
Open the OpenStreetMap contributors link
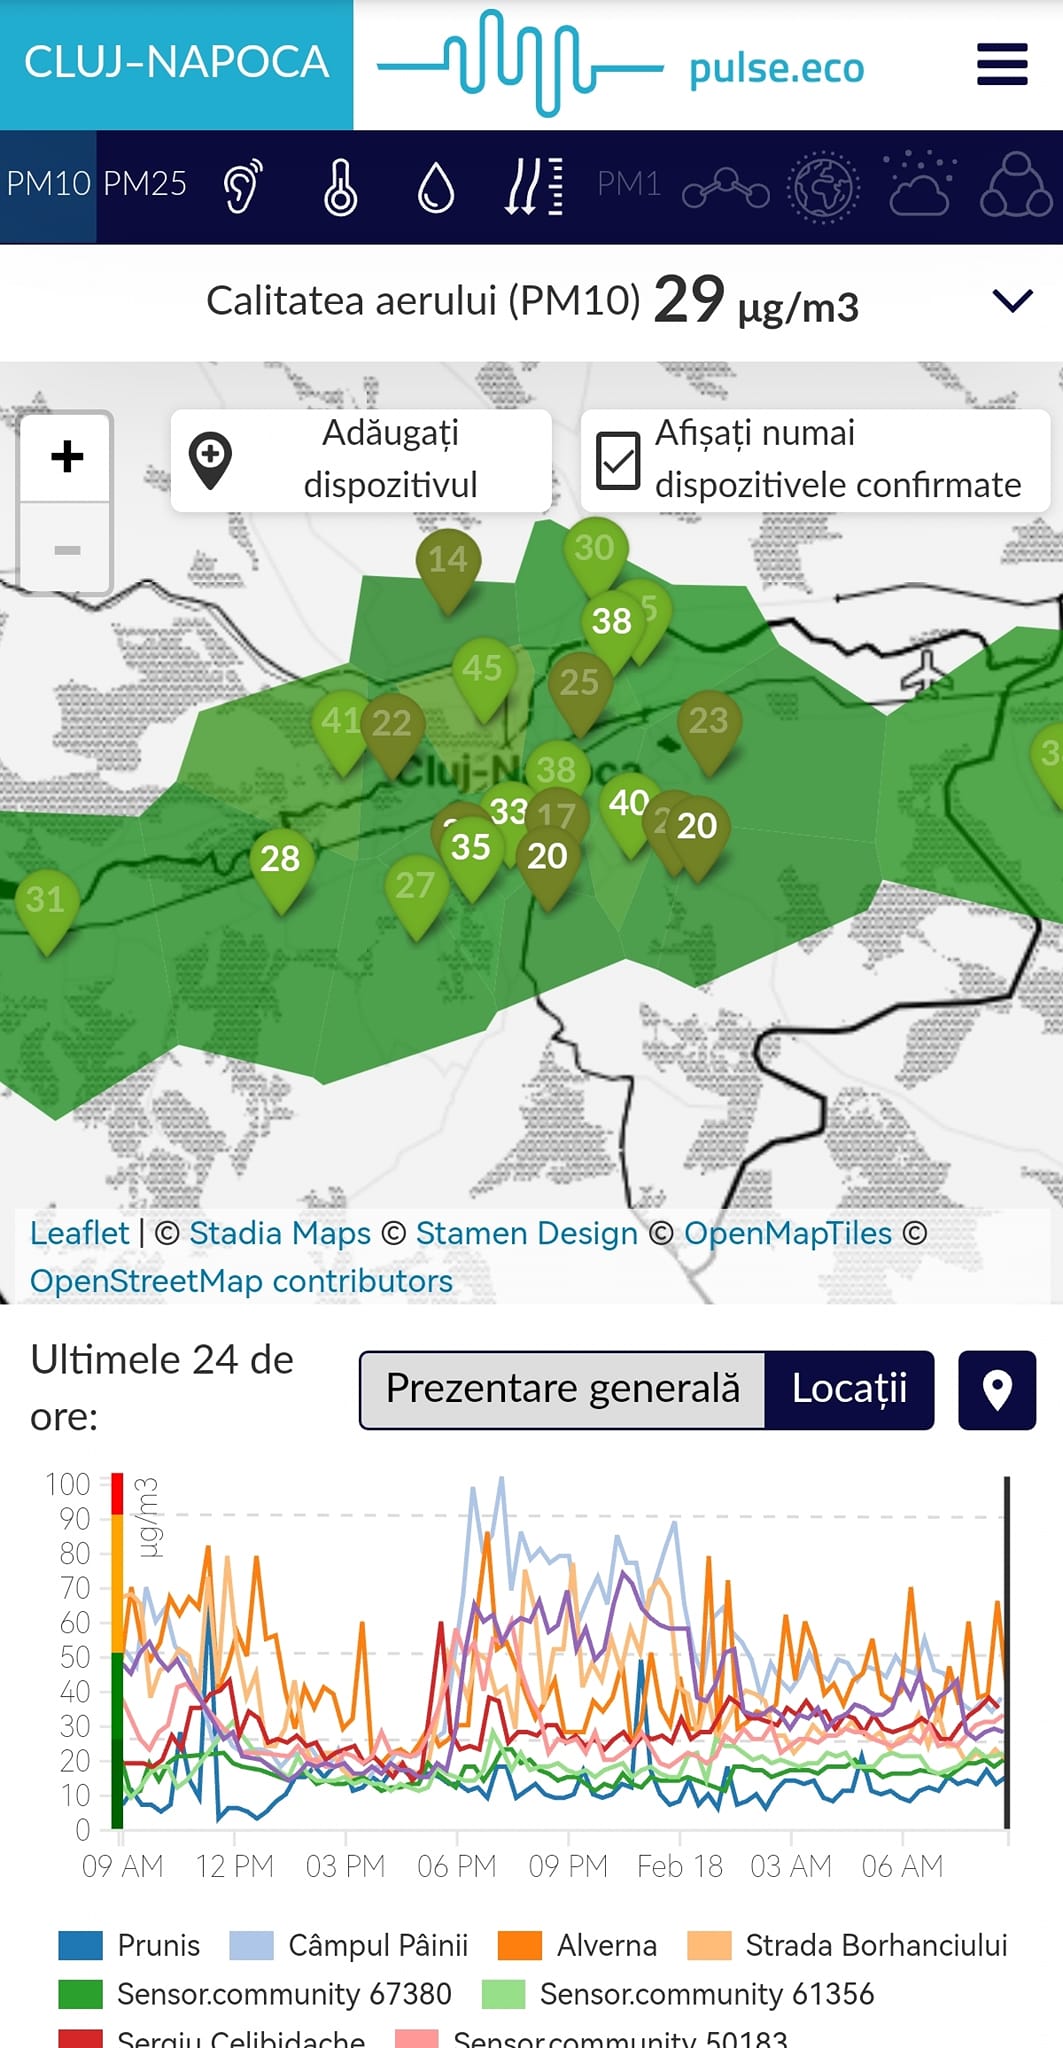[241, 1281]
